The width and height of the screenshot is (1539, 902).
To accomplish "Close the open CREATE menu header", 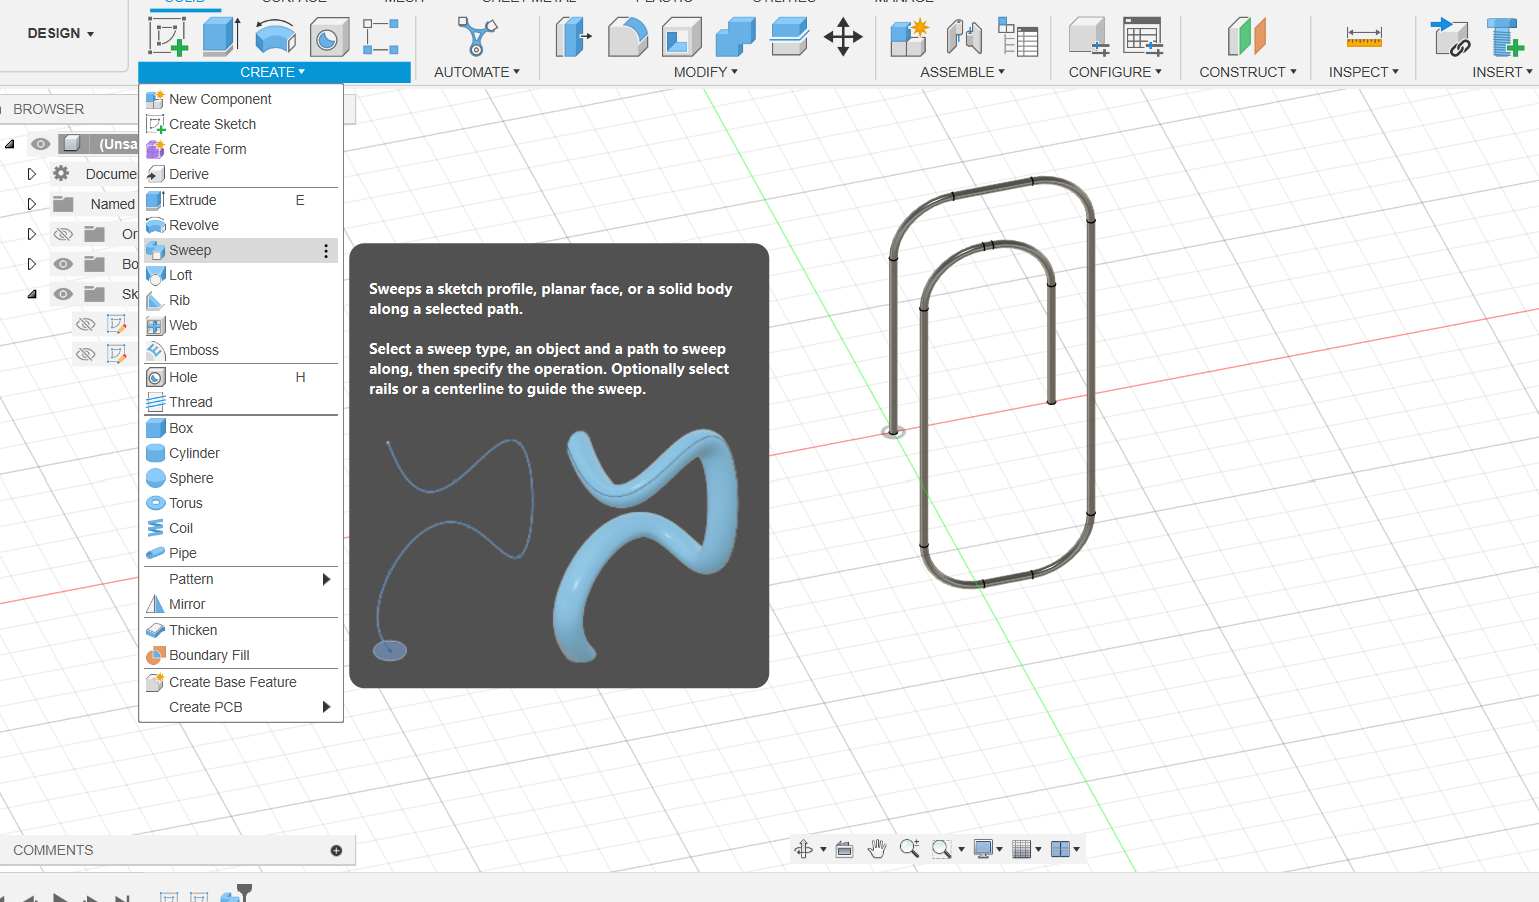I will 274,72.
